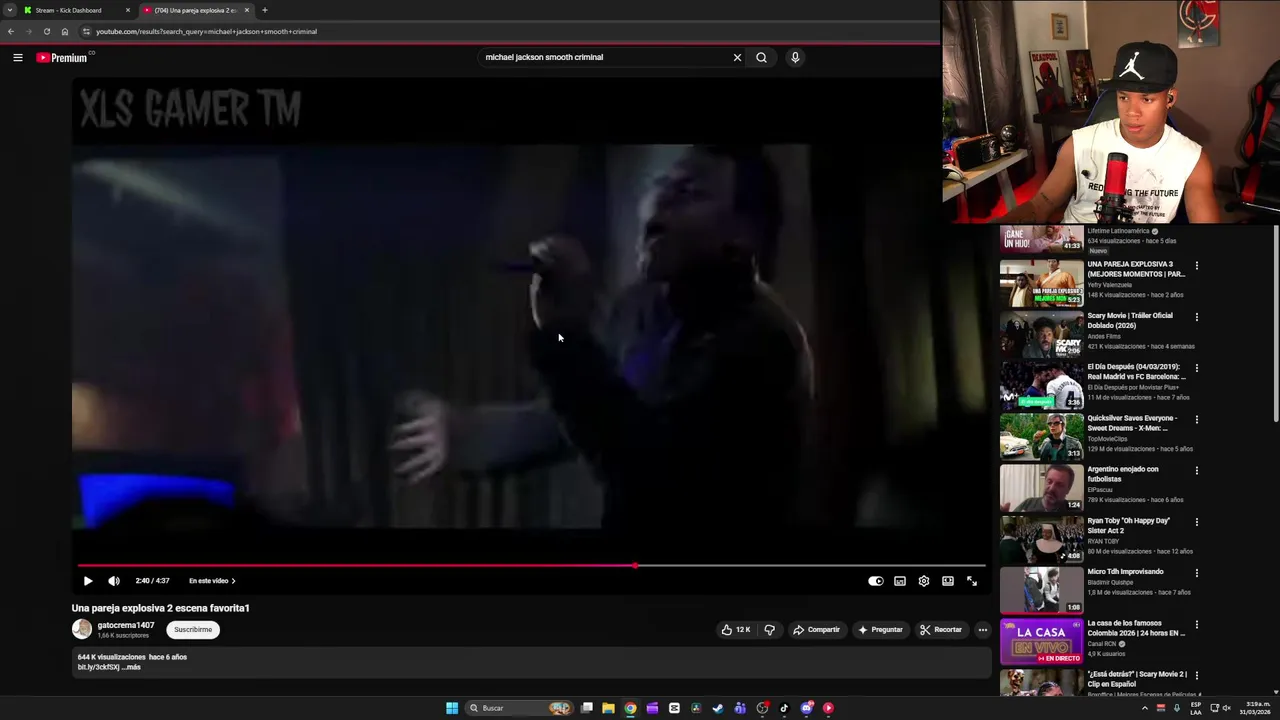Screen dimensions: 1280x720
Task: Create a clip with Recortar
Action: (941, 630)
